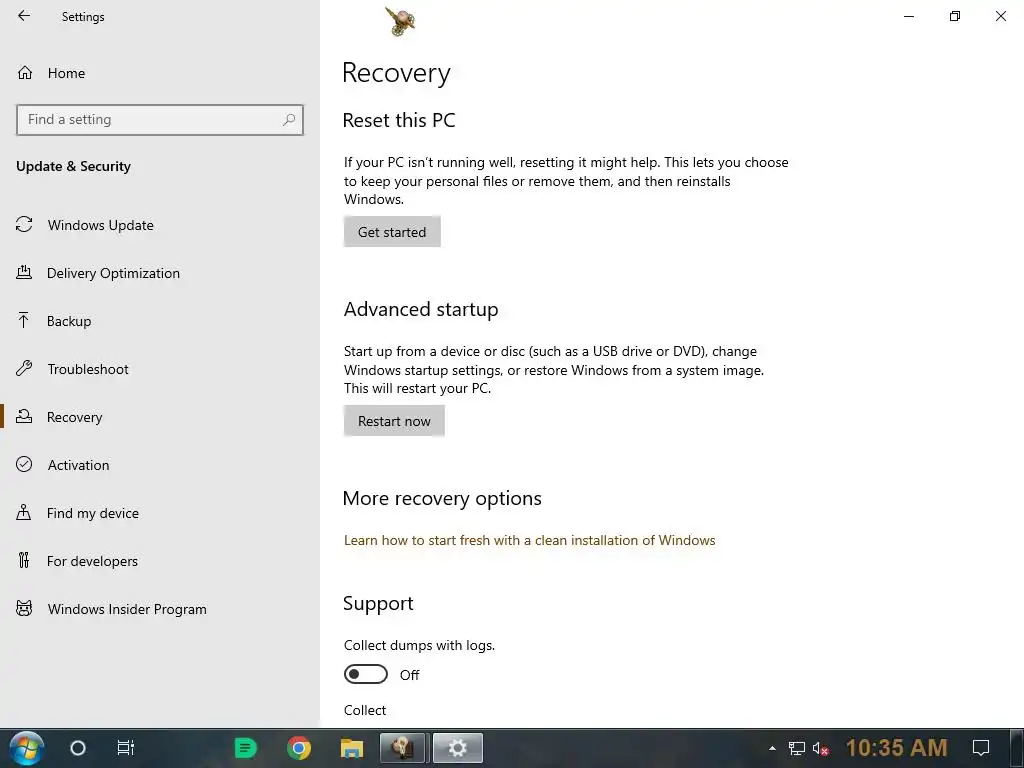1024x768 pixels.
Task: Click the Recovery page title
Action: click(x=396, y=73)
